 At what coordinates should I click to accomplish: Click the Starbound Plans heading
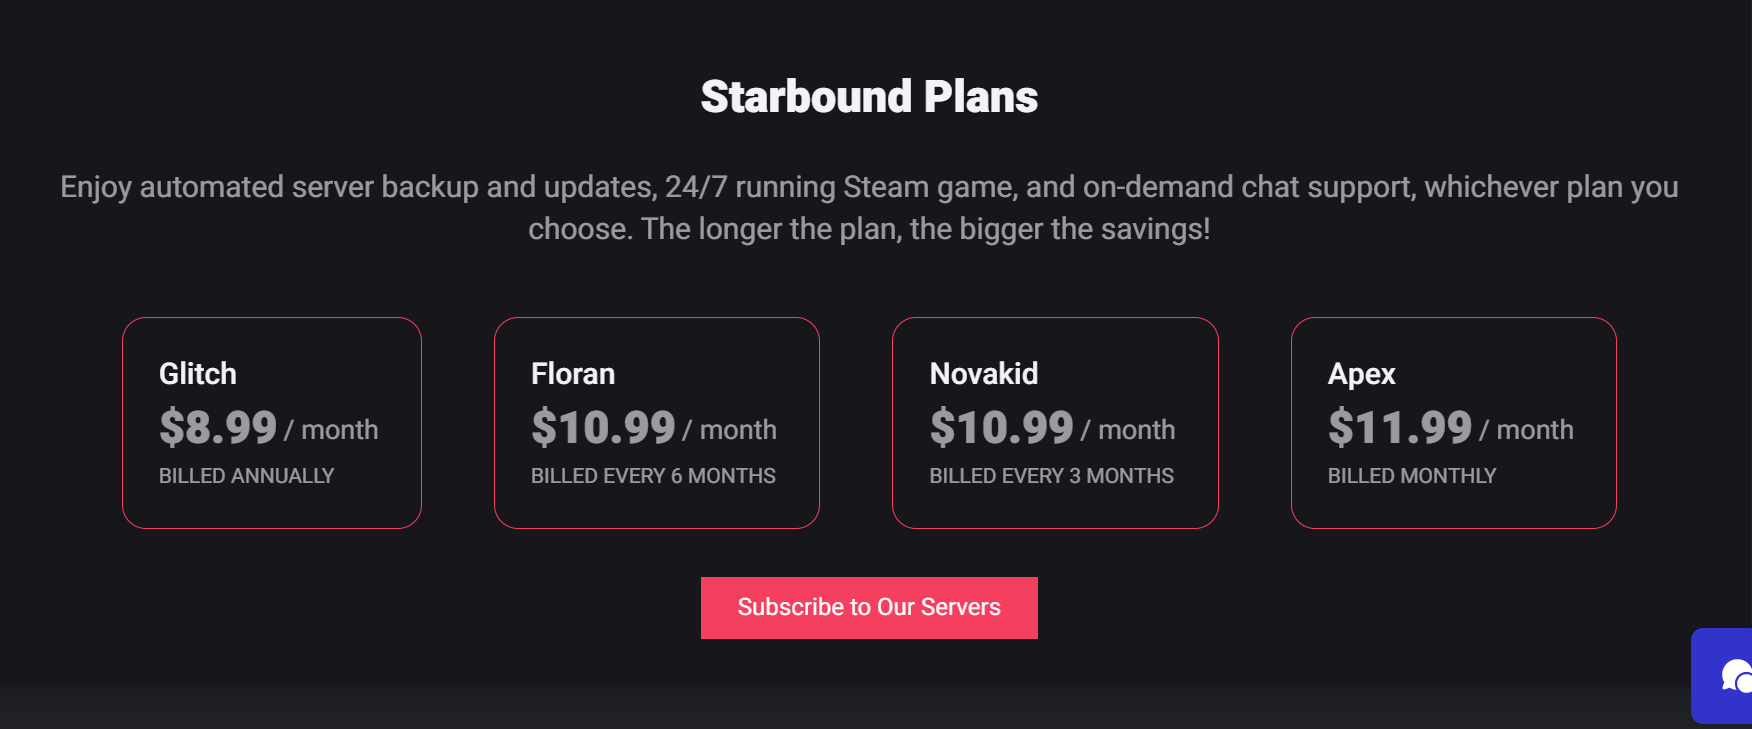(869, 97)
